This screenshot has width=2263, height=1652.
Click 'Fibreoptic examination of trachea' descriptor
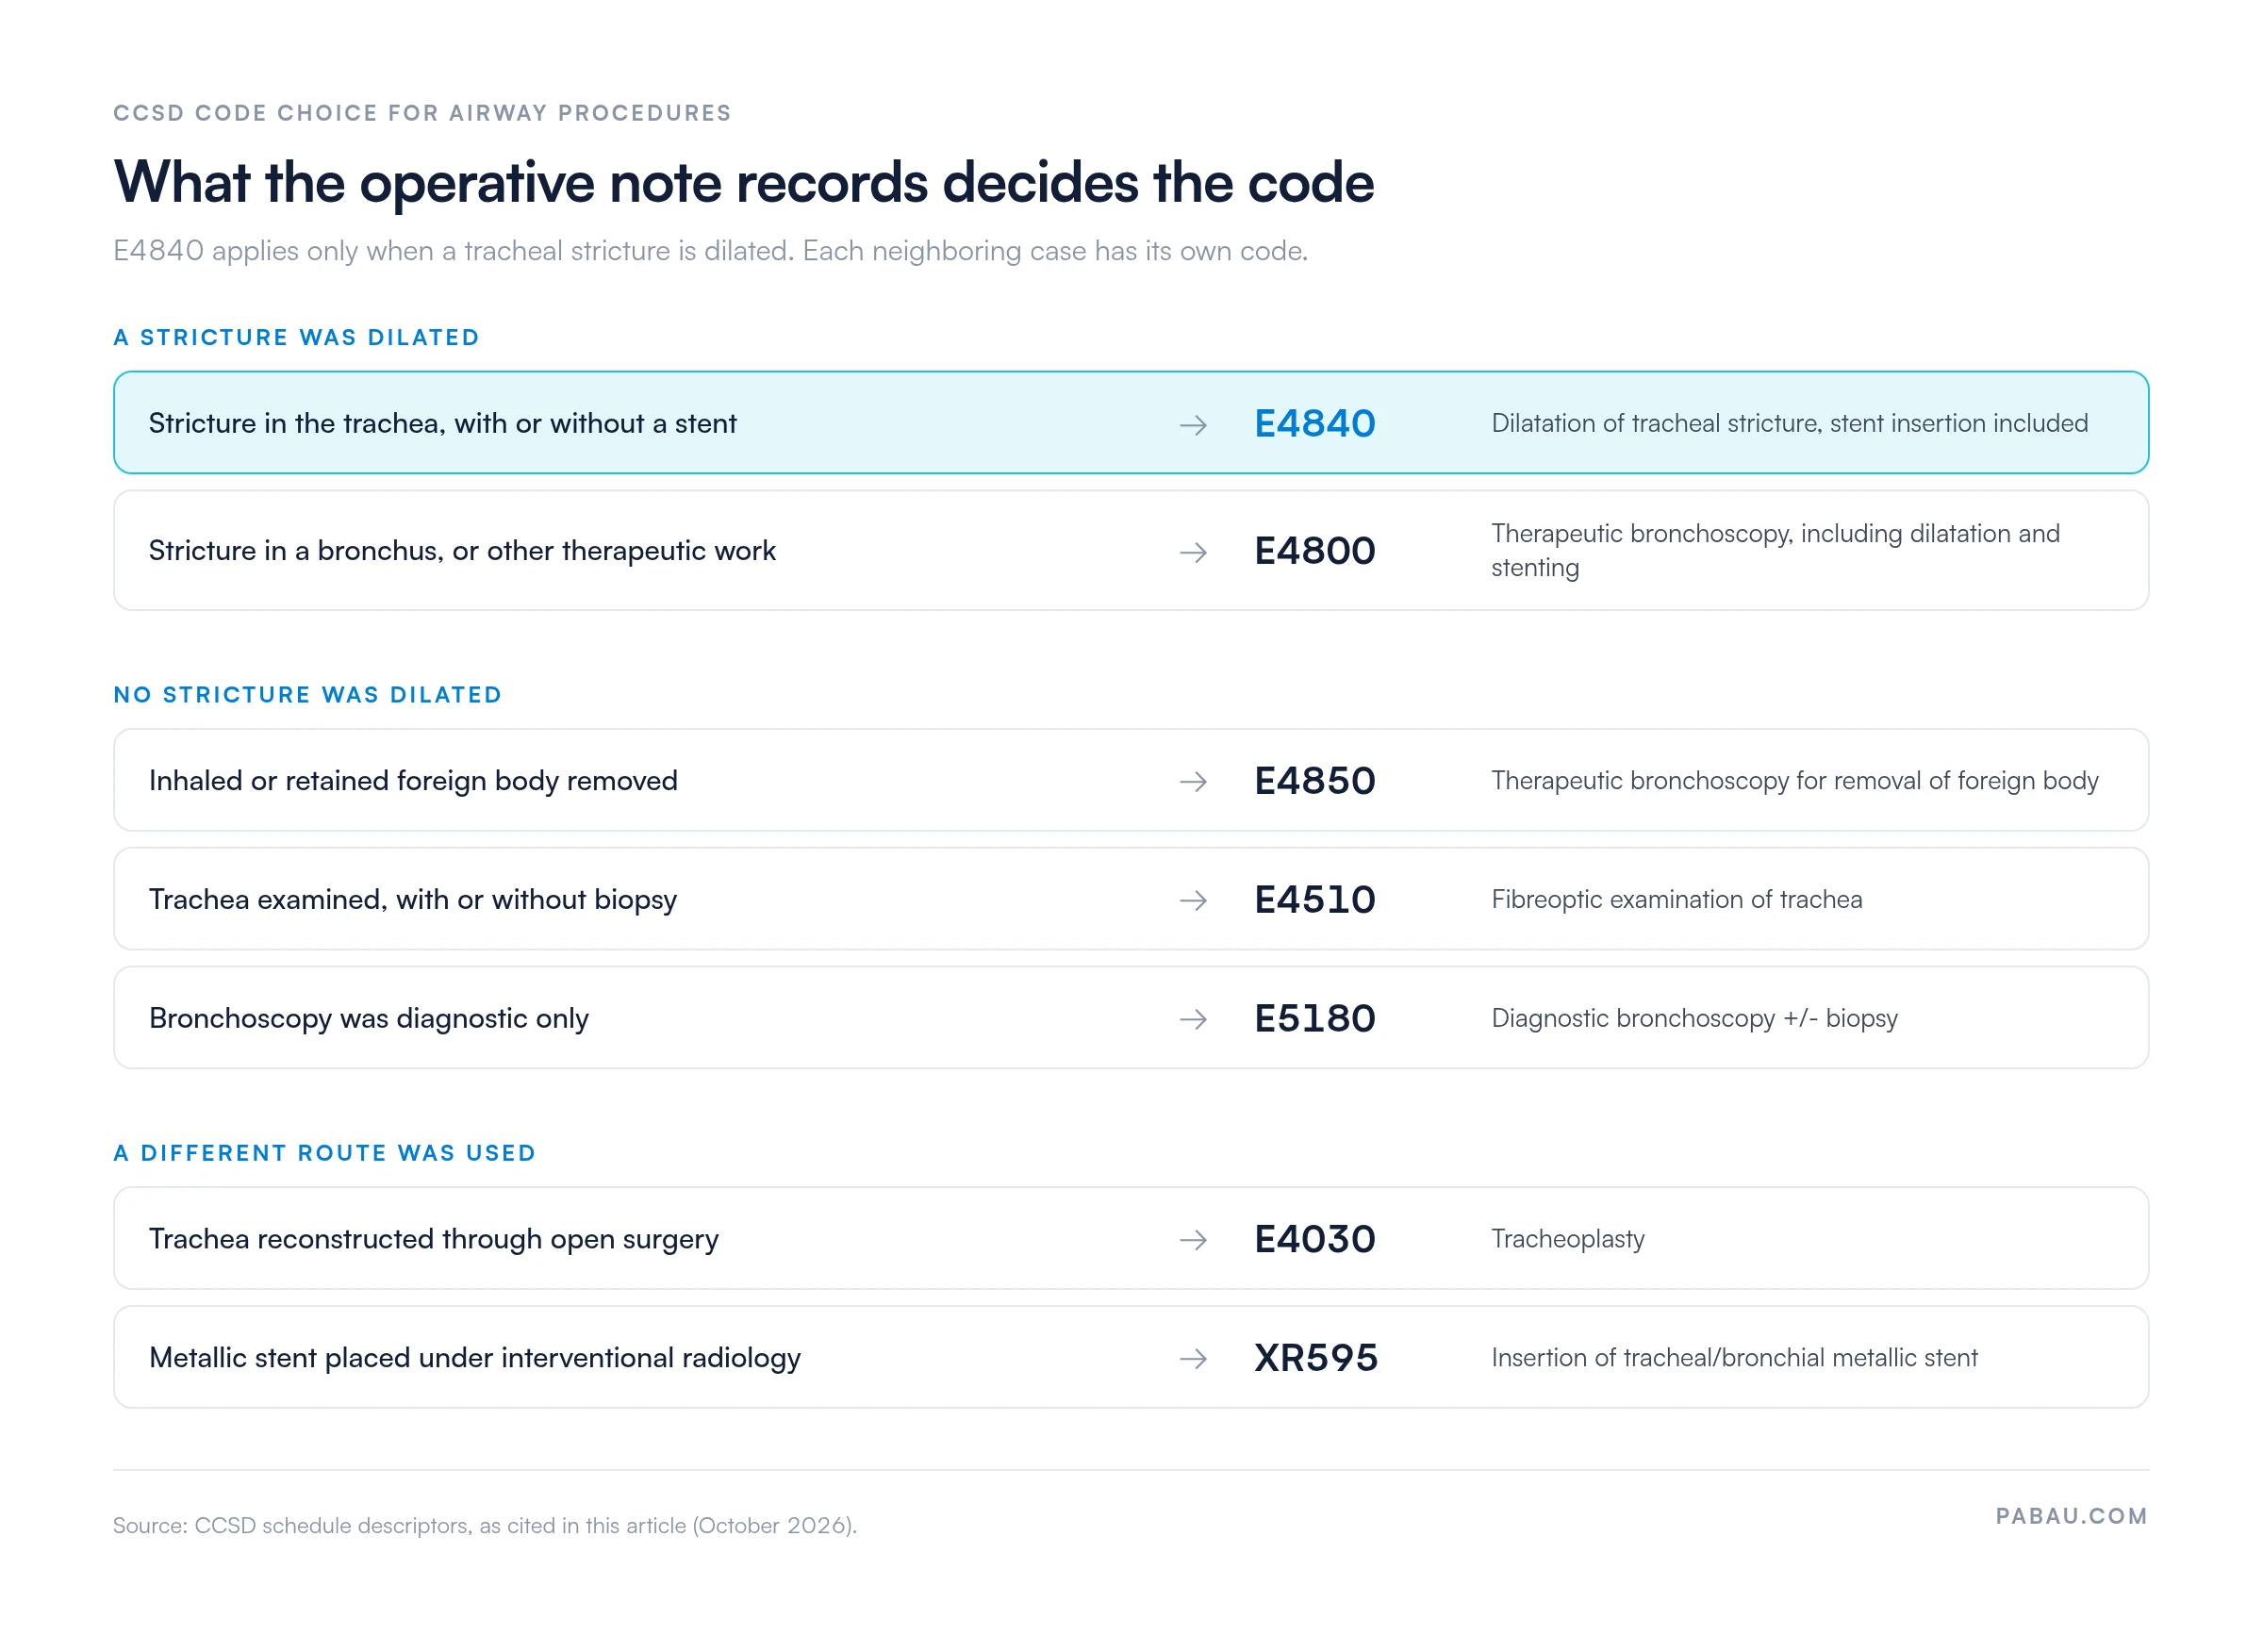[x=1676, y=899]
